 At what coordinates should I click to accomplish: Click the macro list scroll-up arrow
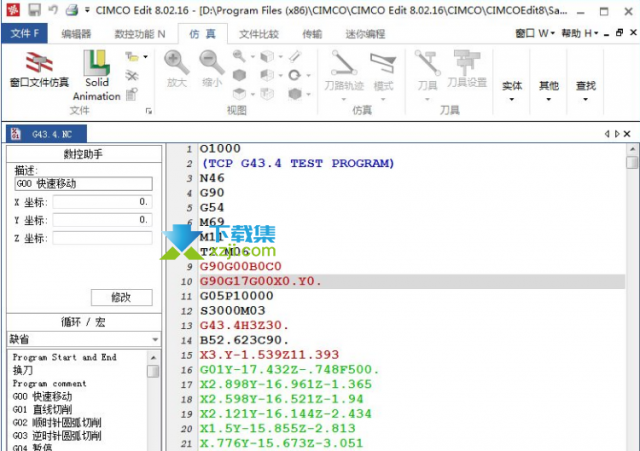153,358
